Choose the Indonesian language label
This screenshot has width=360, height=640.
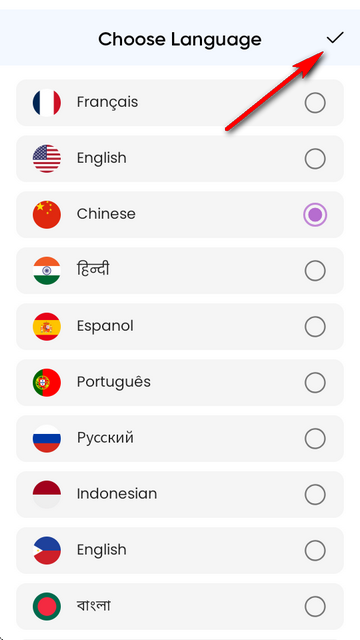point(117,494)
